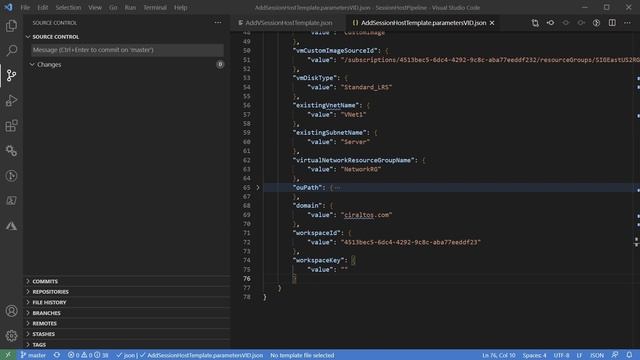Select the Source Control activity bar icon

pyautogui.click(x=11, y=75)
